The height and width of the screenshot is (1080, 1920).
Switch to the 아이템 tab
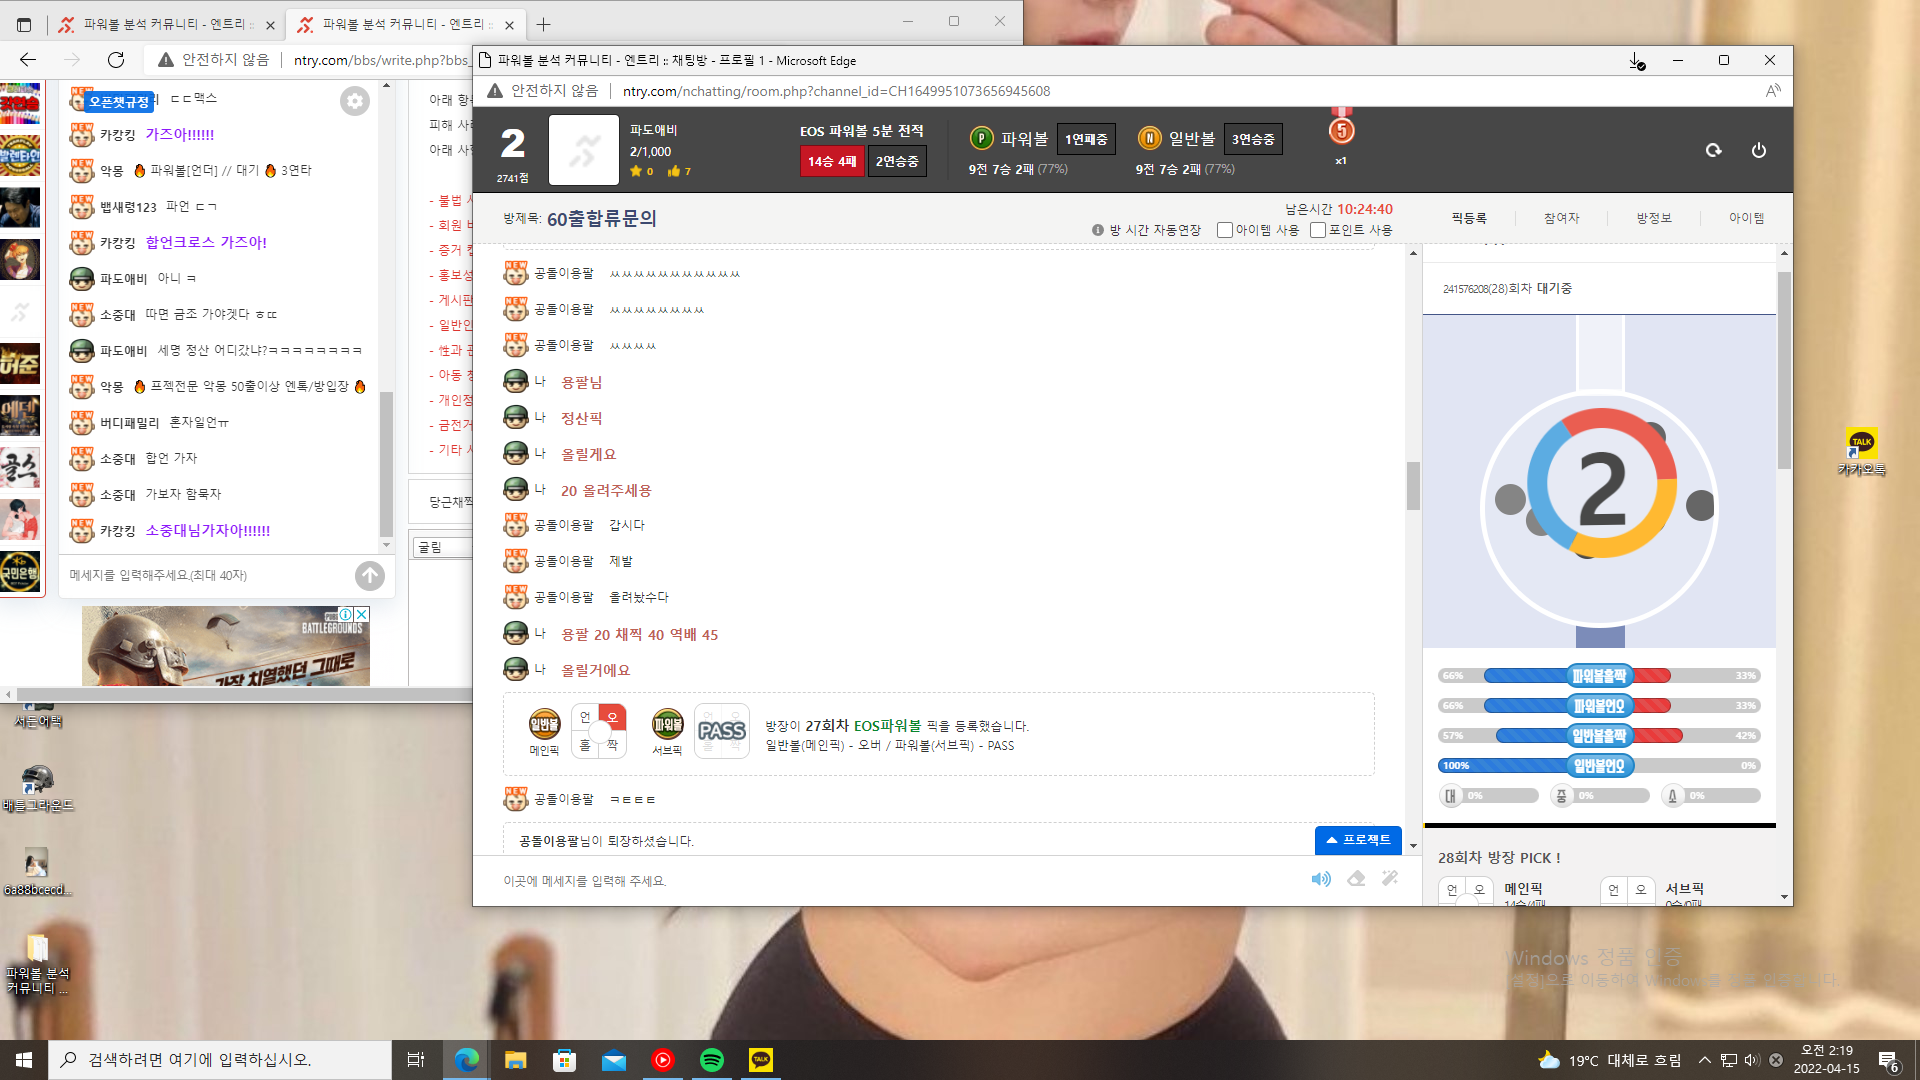point(1747,218)
